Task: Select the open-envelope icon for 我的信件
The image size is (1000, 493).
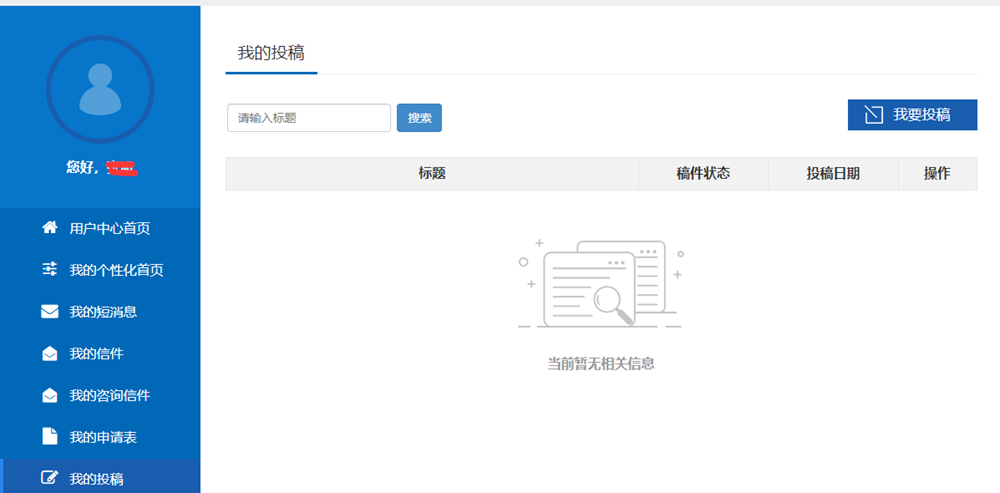Action: tap(50, 354)
